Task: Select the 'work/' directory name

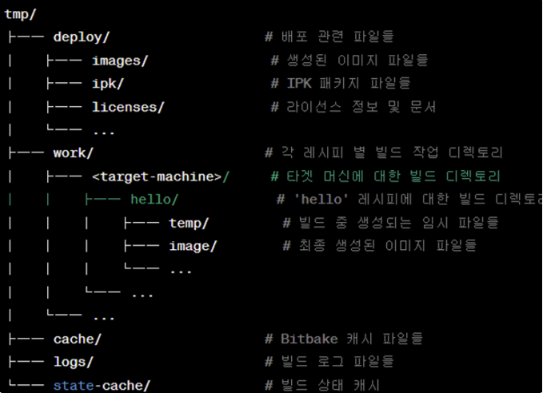Action: click(x=73, y=153)
